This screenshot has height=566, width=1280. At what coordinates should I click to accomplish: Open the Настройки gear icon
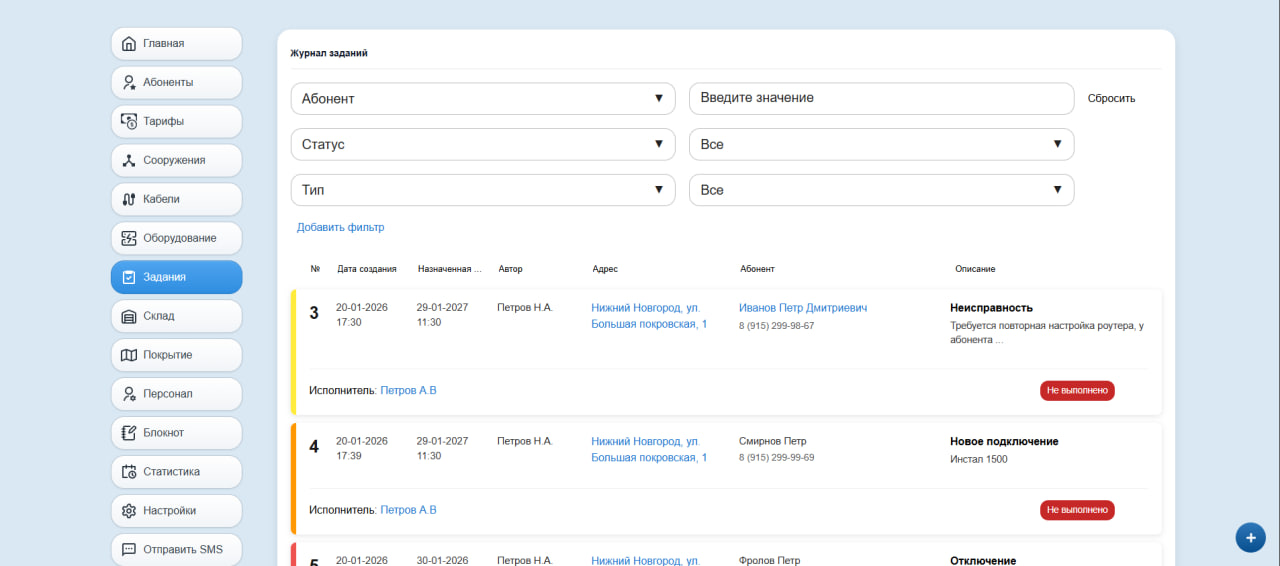pyautogui.click(x=128, y=512)
